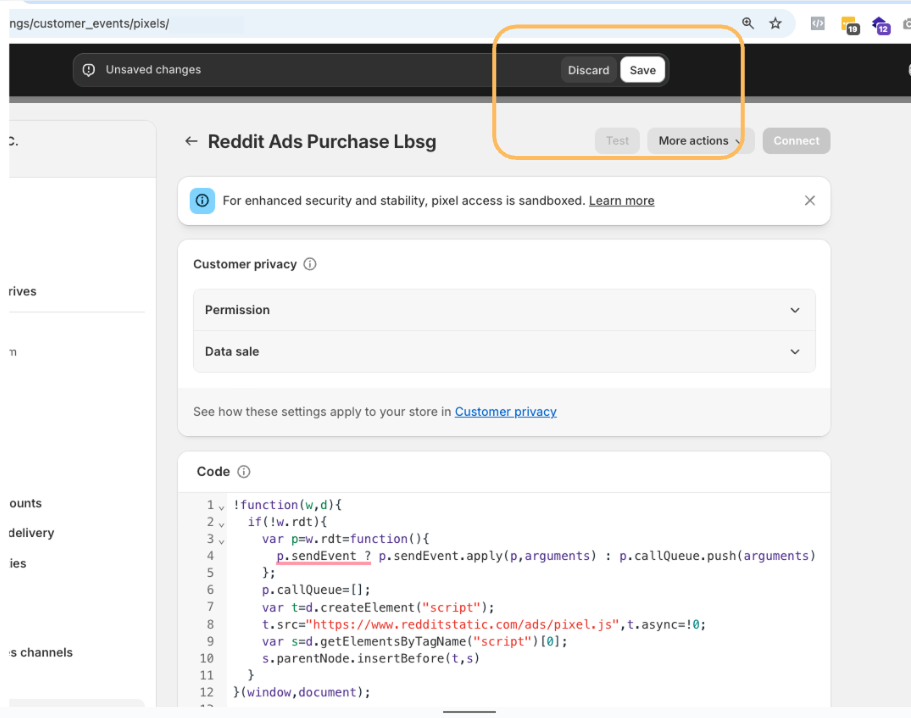Open the code-brackets browser extension icon
This screenshot has width=911, height=718.
(817, 23)
